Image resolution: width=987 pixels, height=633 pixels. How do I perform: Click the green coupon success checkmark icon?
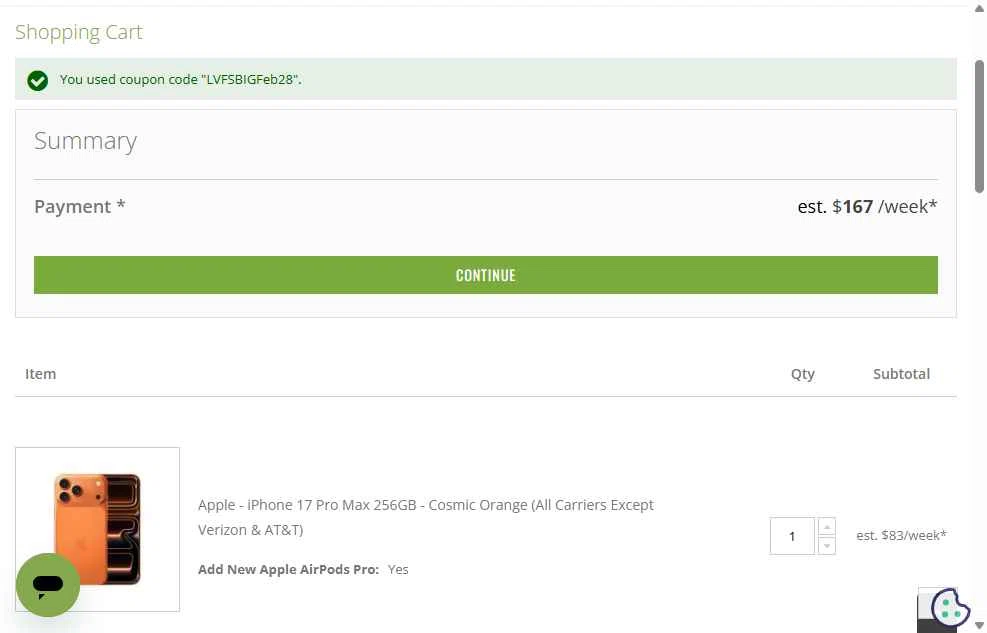38,81
